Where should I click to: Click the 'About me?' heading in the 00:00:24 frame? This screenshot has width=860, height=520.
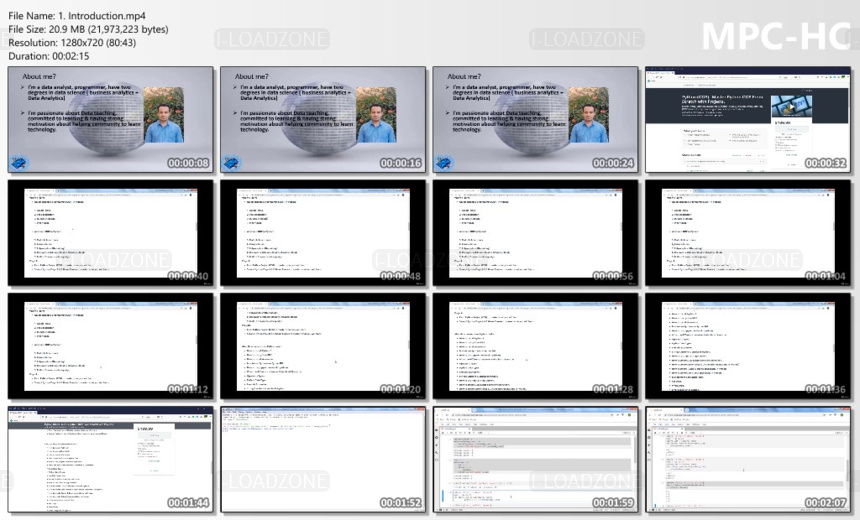coord(464,77)
